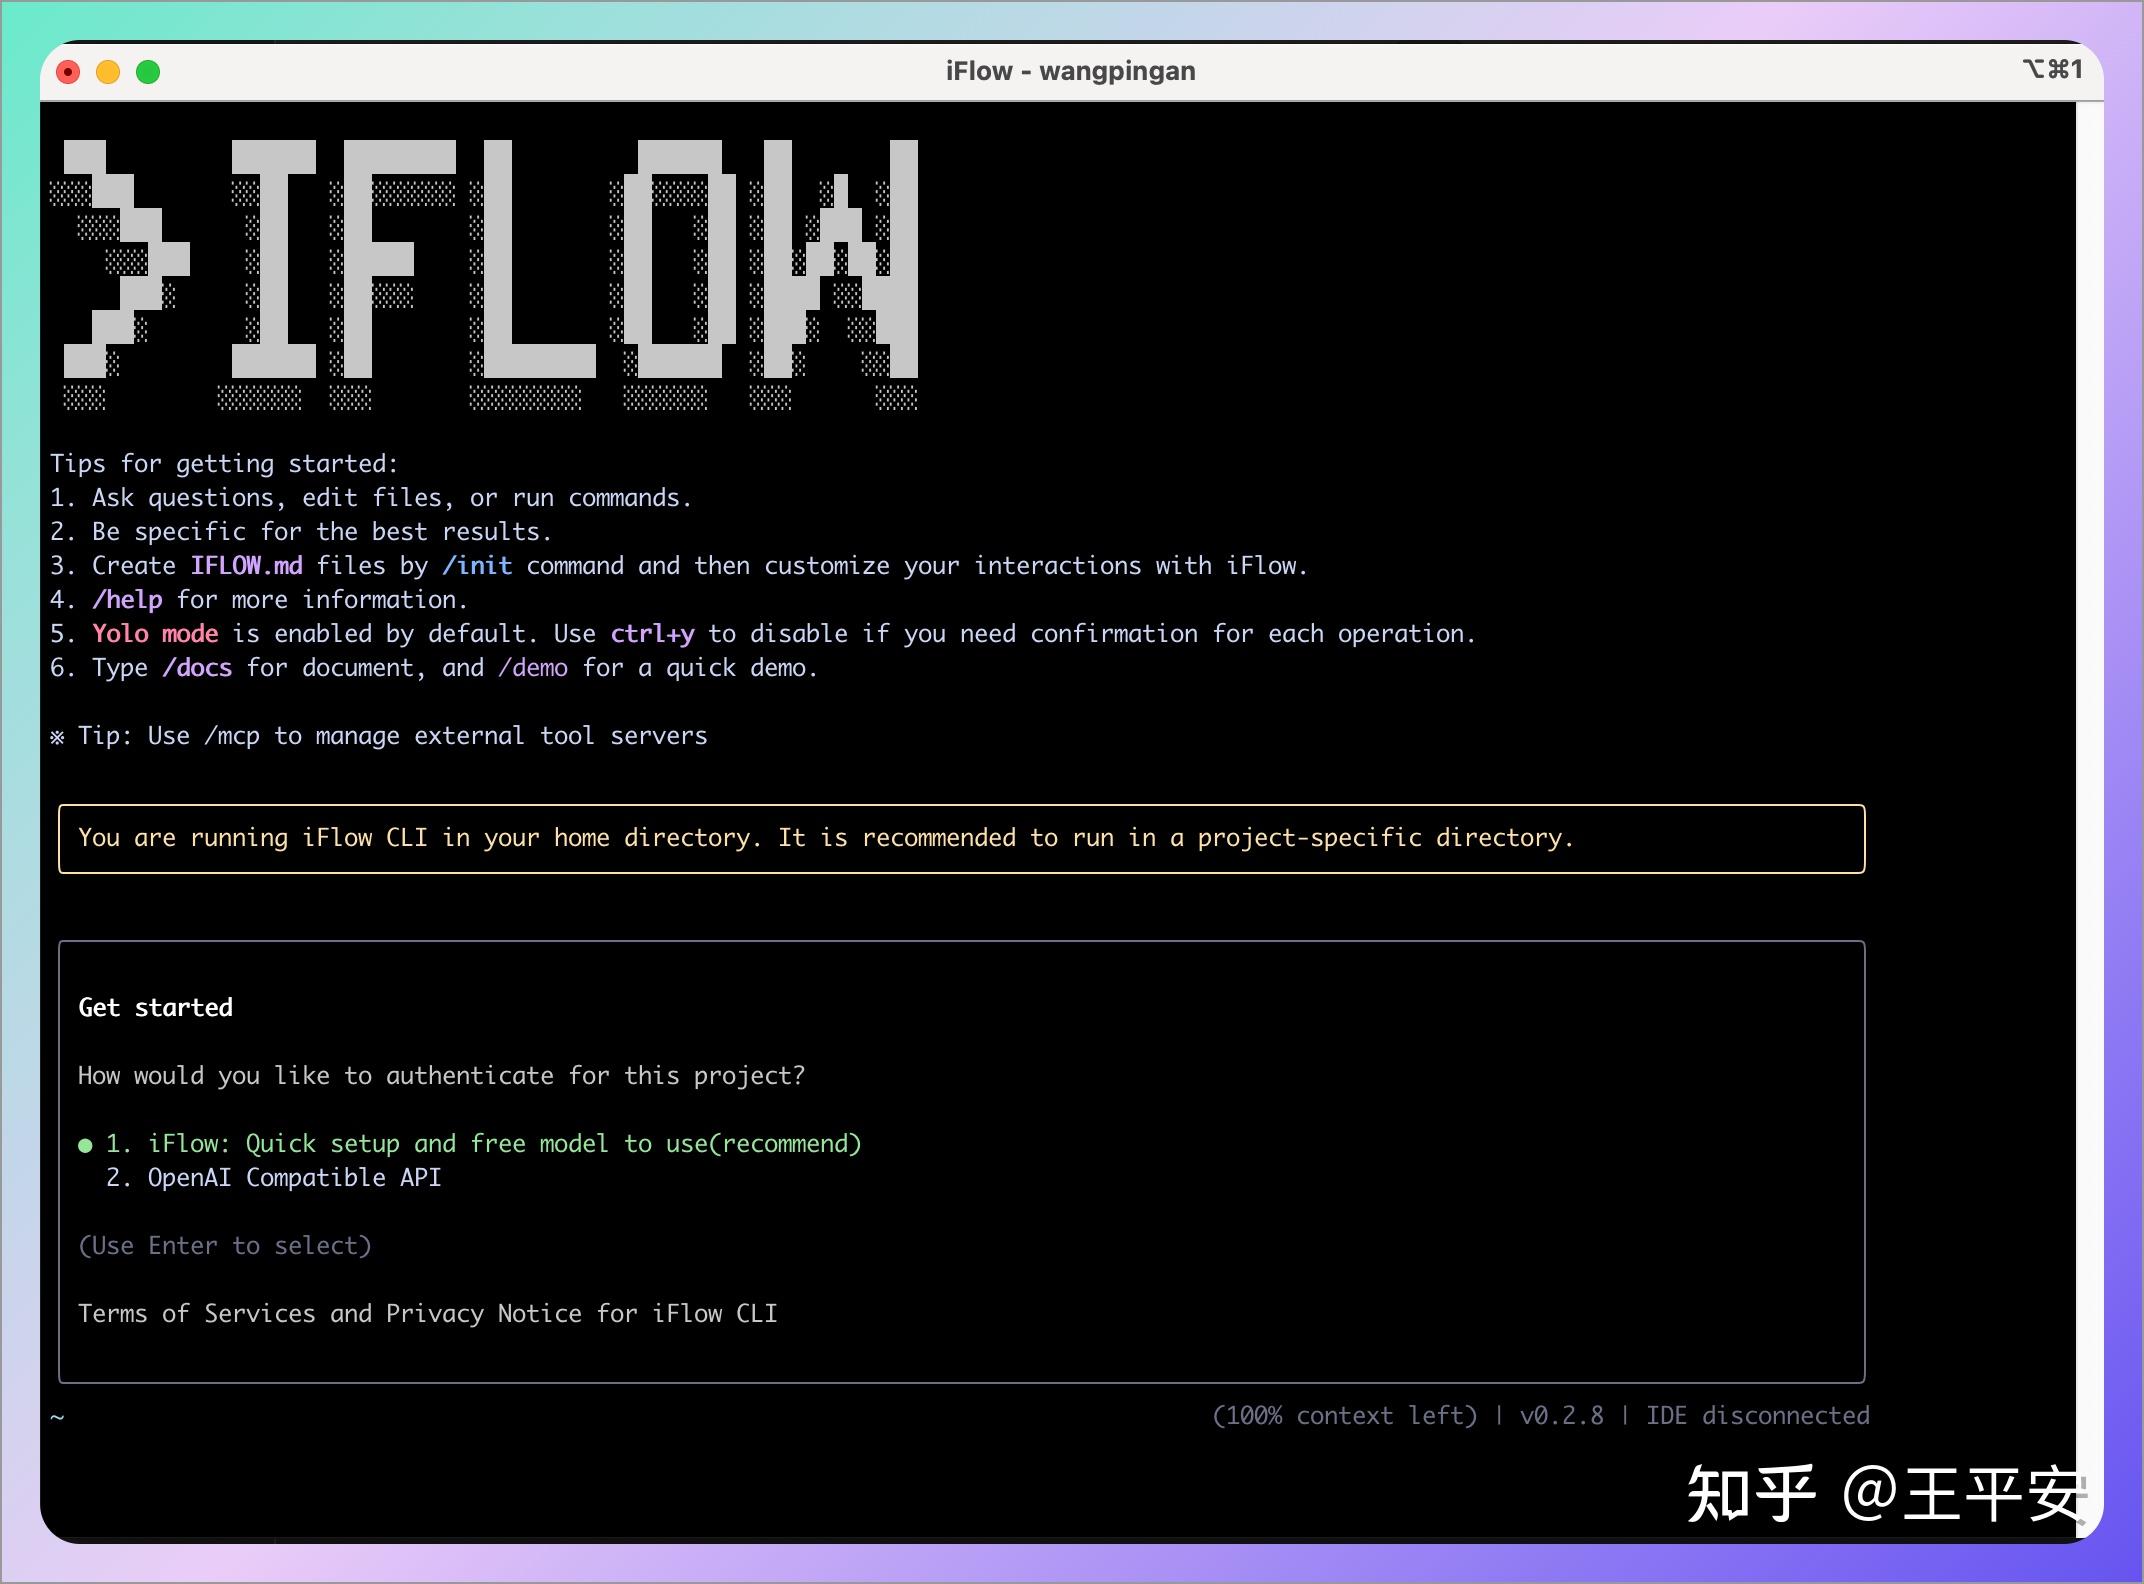Click the /help command text
Image resolution: width=2144 pixels, height=1584 pixels.
tap(126, 599)
